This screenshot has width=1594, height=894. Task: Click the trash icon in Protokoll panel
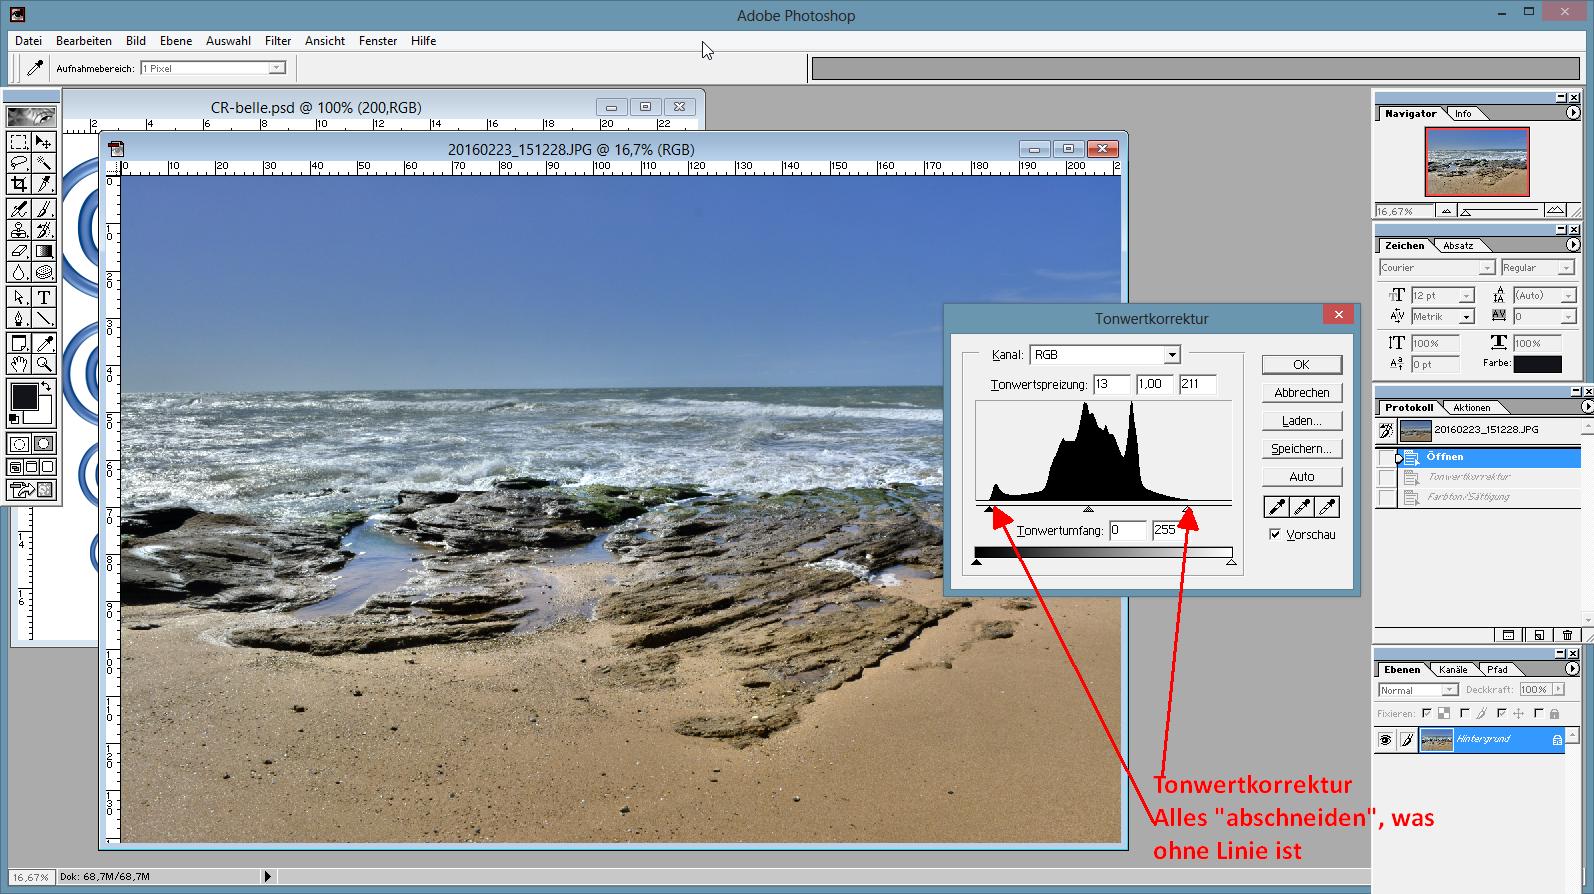click(x=1567, y=635)
